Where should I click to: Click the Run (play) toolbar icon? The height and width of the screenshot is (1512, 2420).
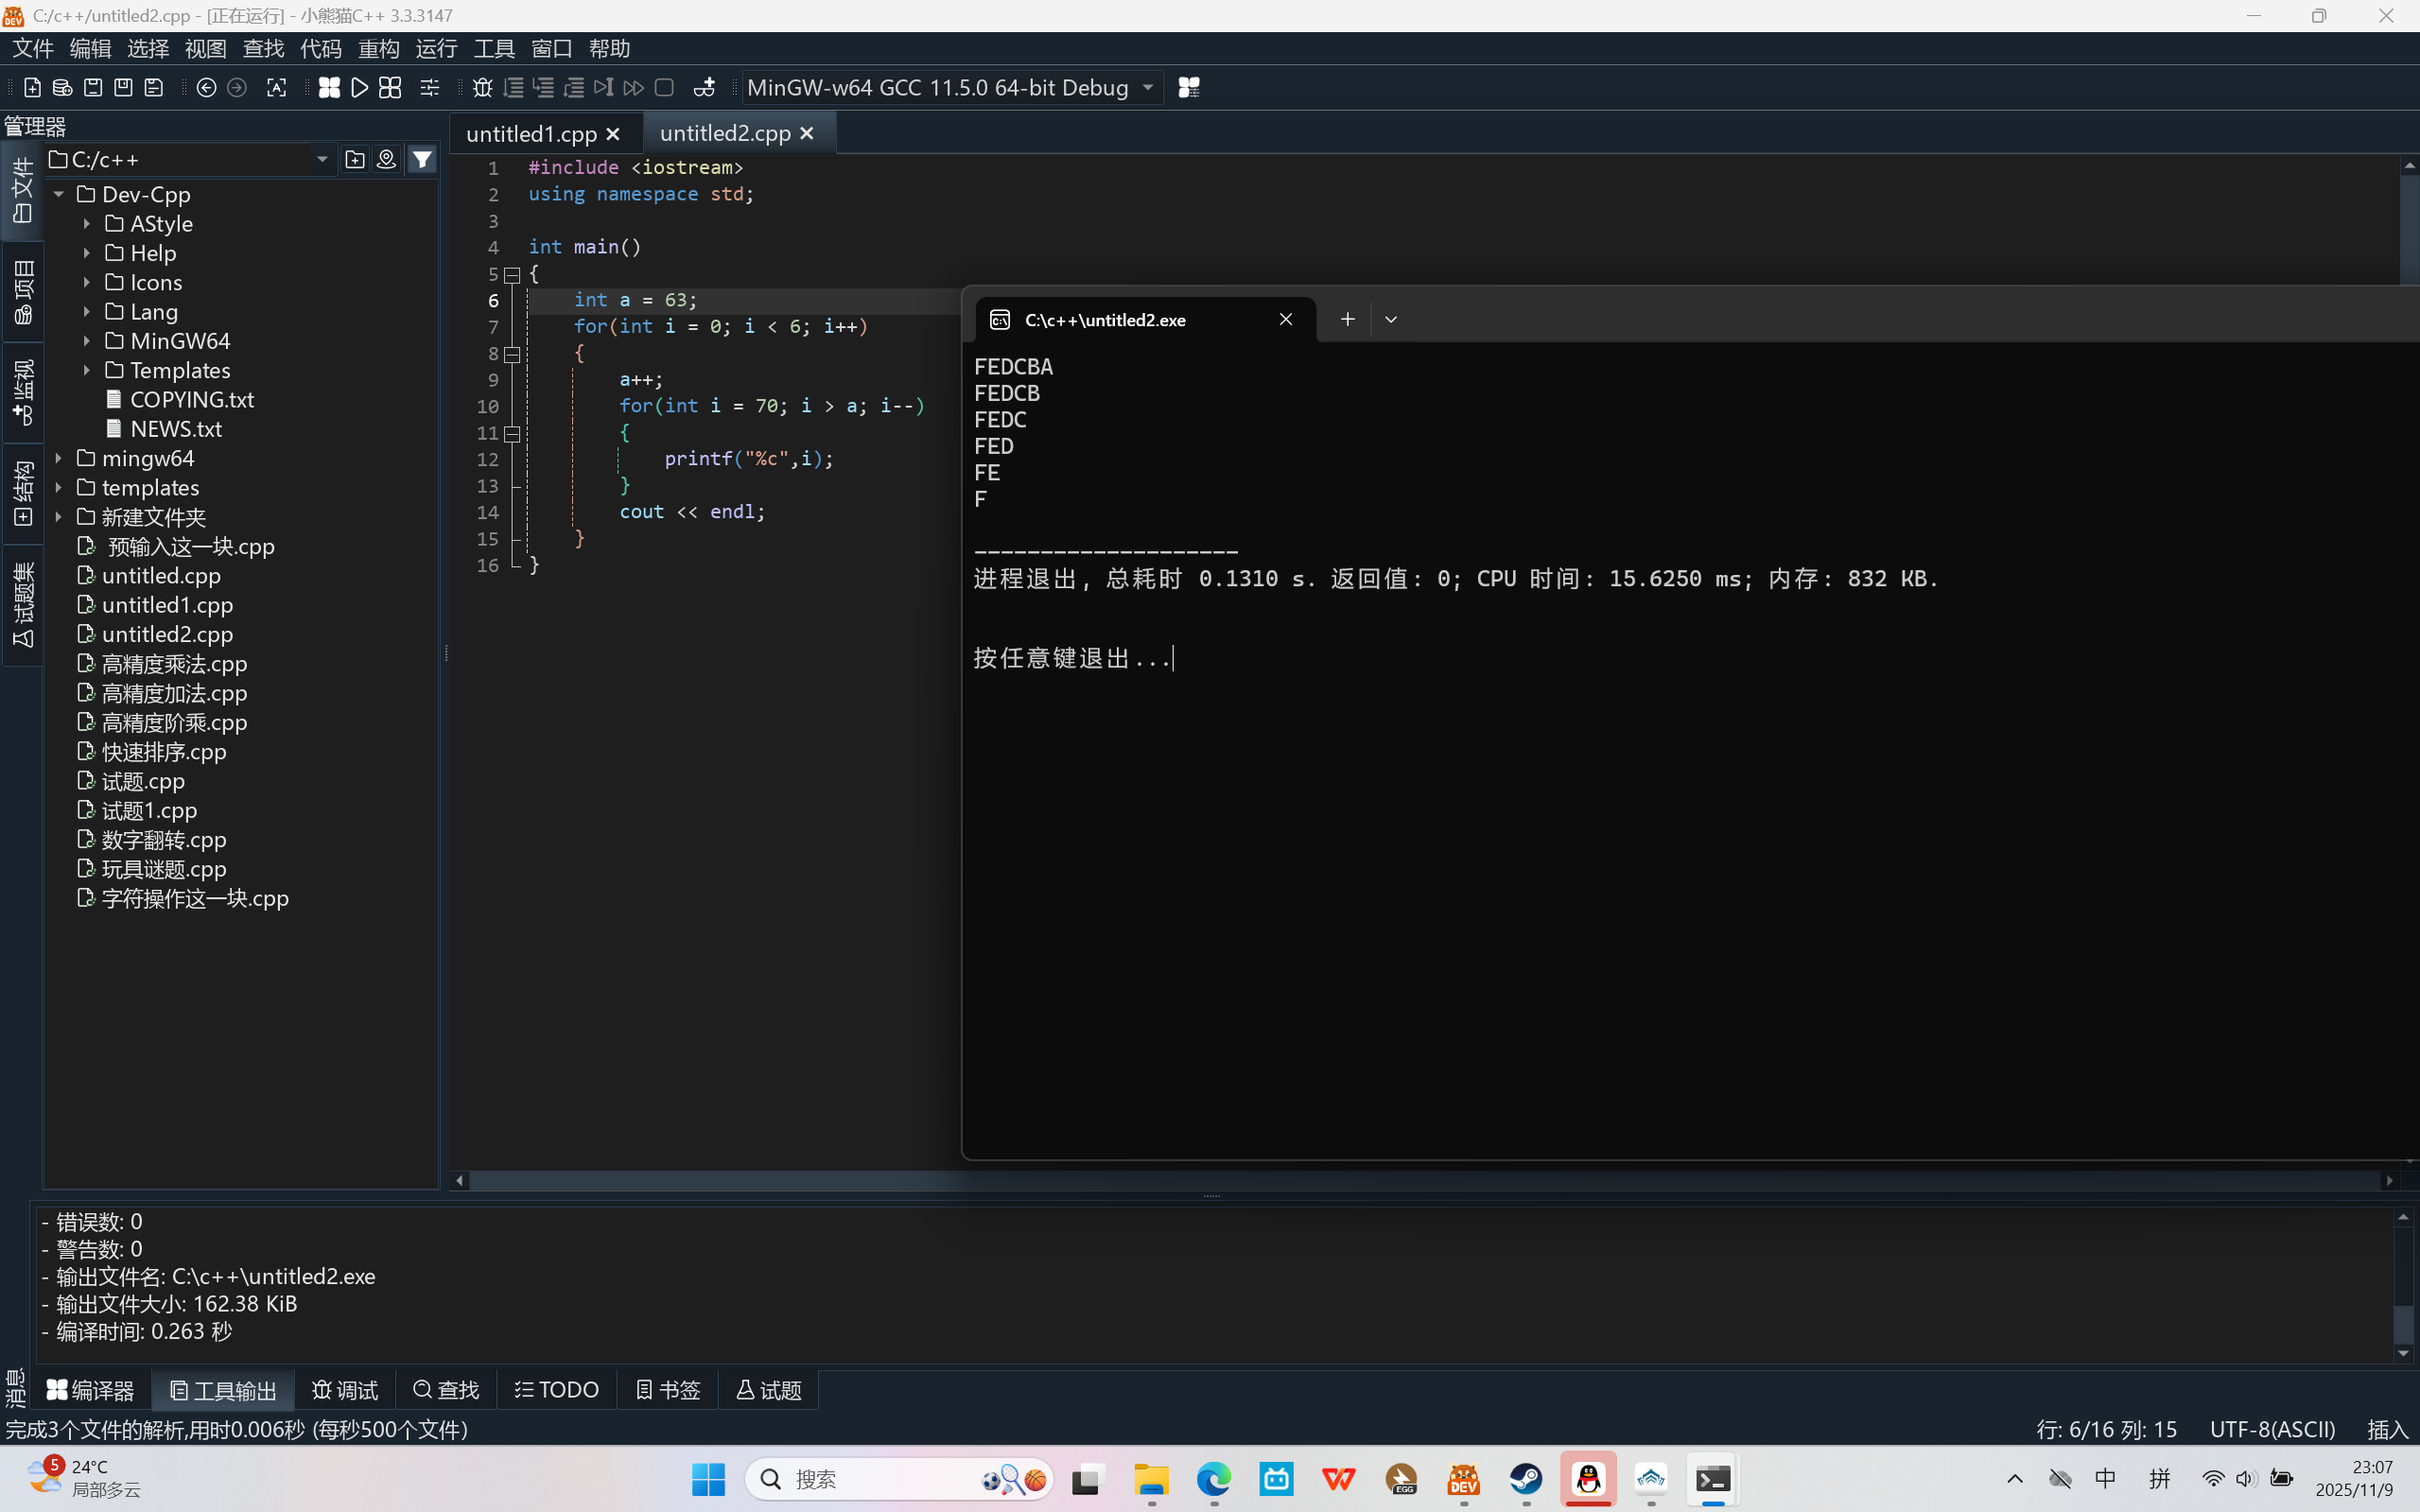[x=360, y=88]
